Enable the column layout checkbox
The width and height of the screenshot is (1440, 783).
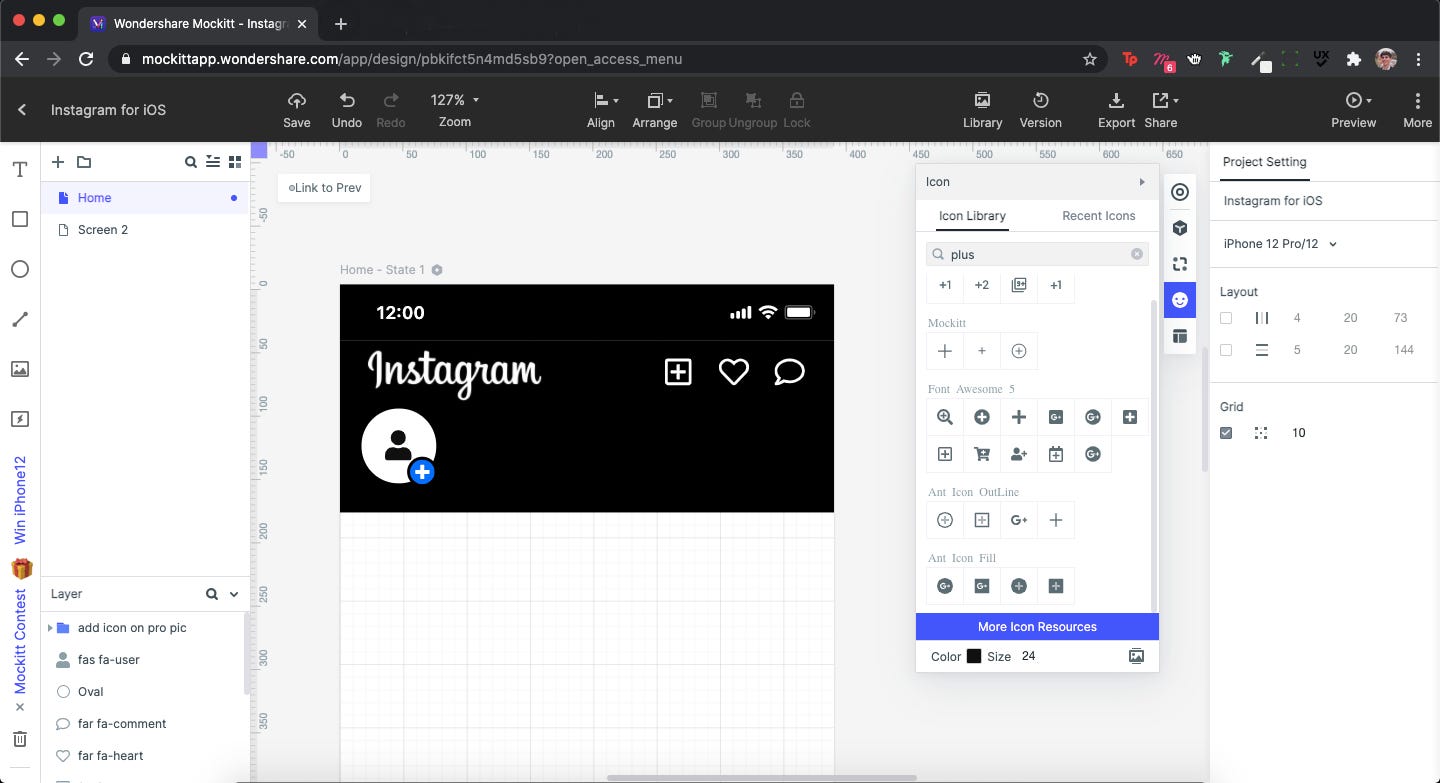click(1226, 318)
